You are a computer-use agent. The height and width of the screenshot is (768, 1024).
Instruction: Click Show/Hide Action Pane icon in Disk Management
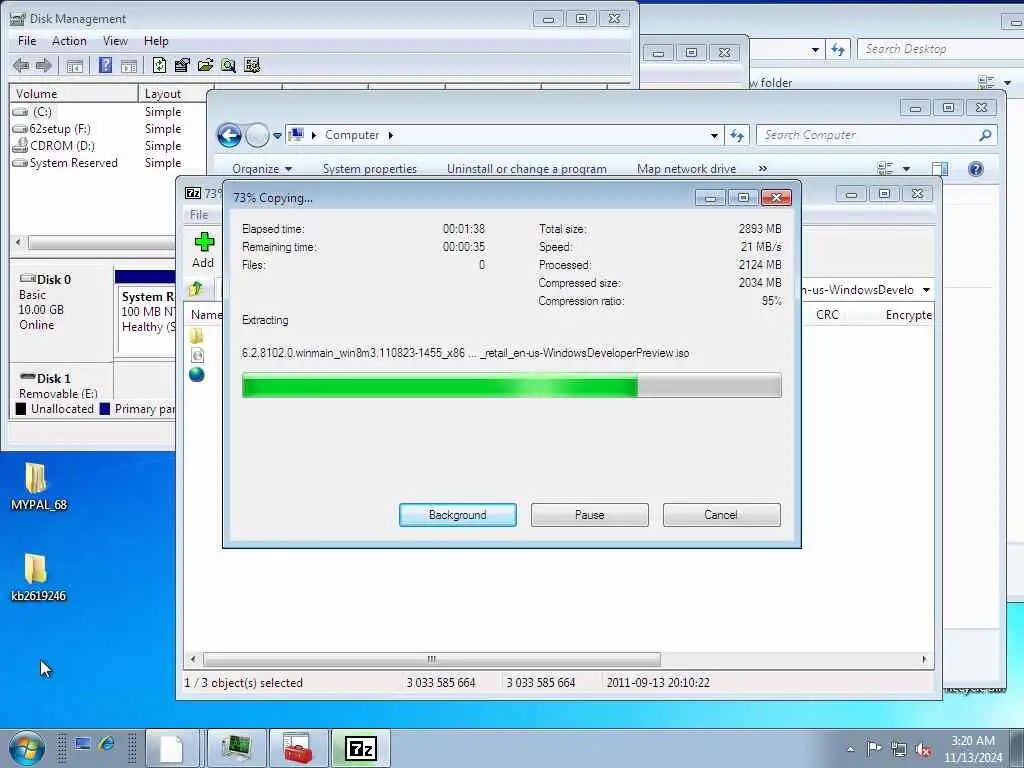tap(129, 65)
